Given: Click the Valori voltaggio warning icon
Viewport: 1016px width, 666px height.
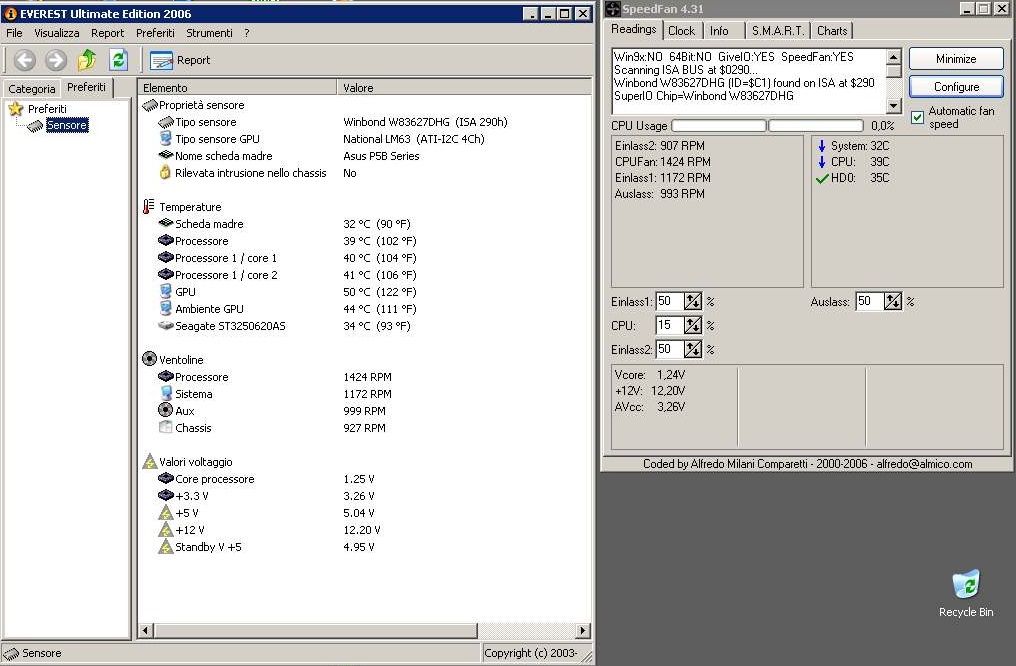Looking at the screenshot, I should pyautogui.click(x=150, y=461).
